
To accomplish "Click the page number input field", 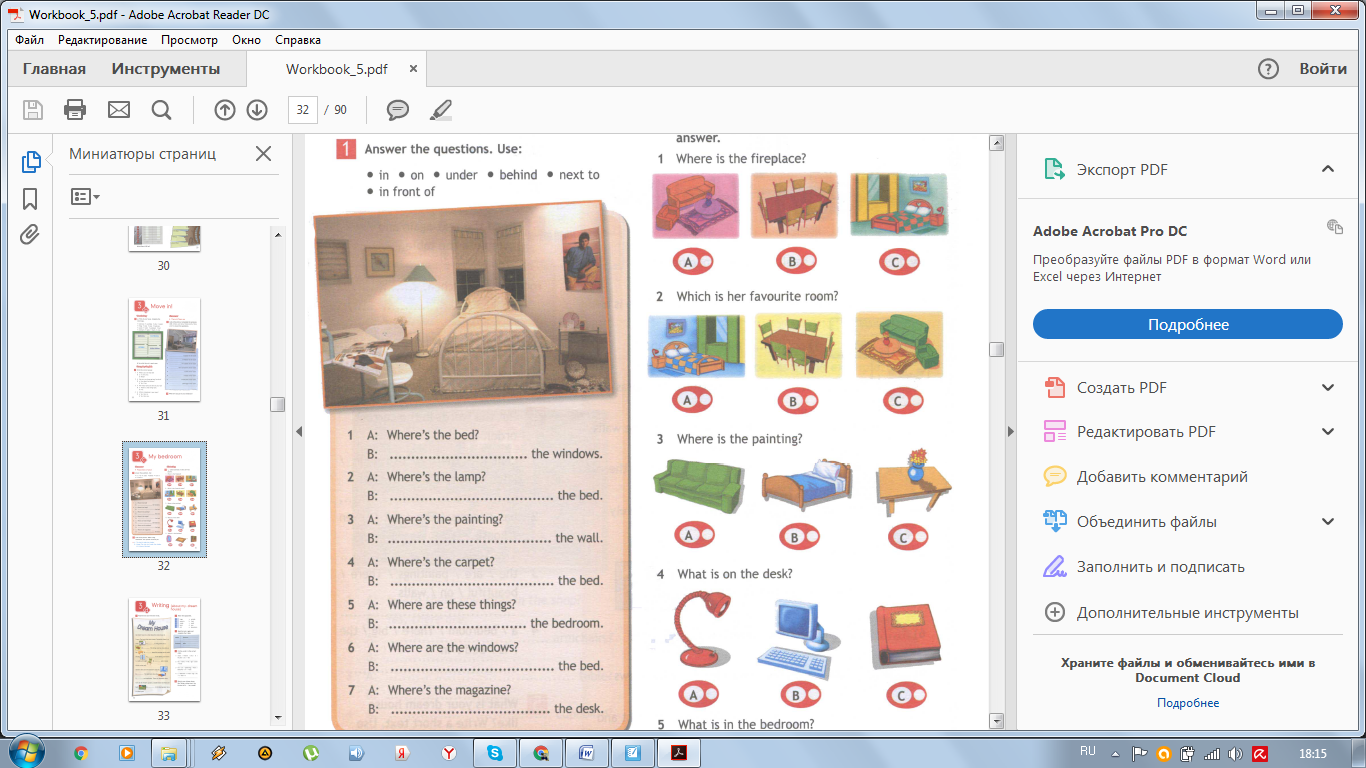I will point(302,110).
